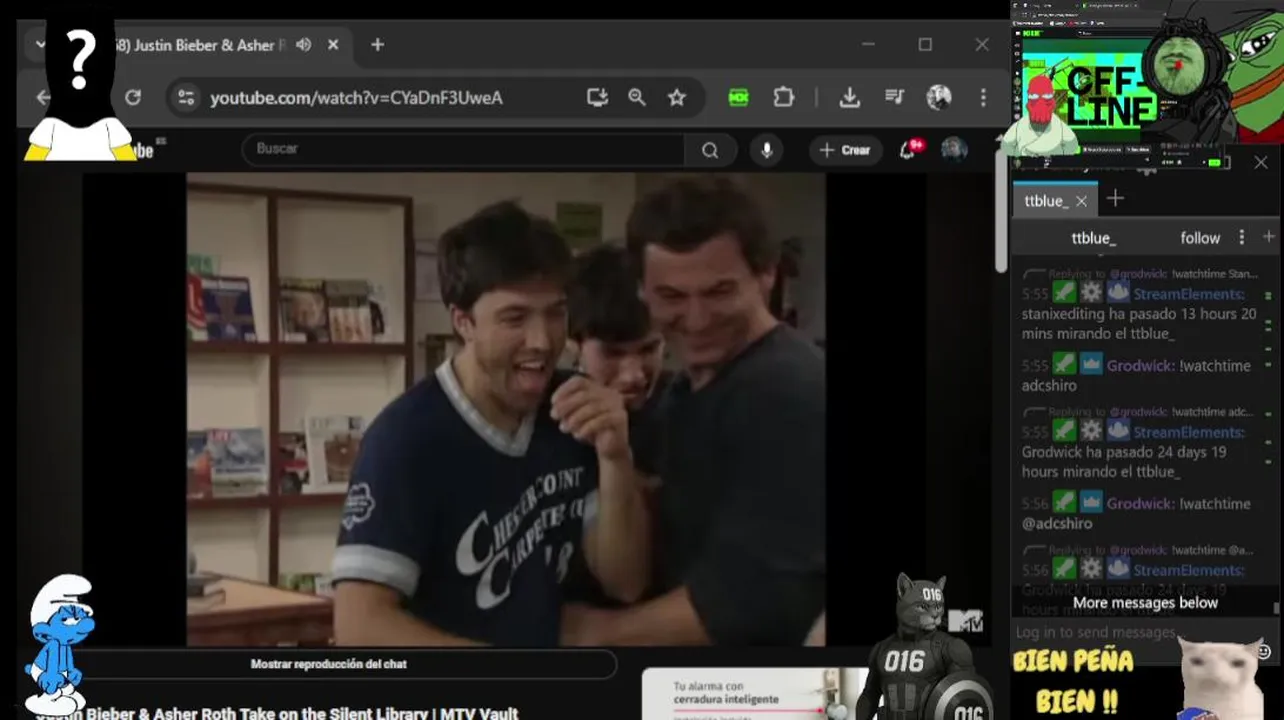The height and width of the screenshot is (720, 1284).
Task: Open the YouTube account avatar menu
Action: coord(954,150)
